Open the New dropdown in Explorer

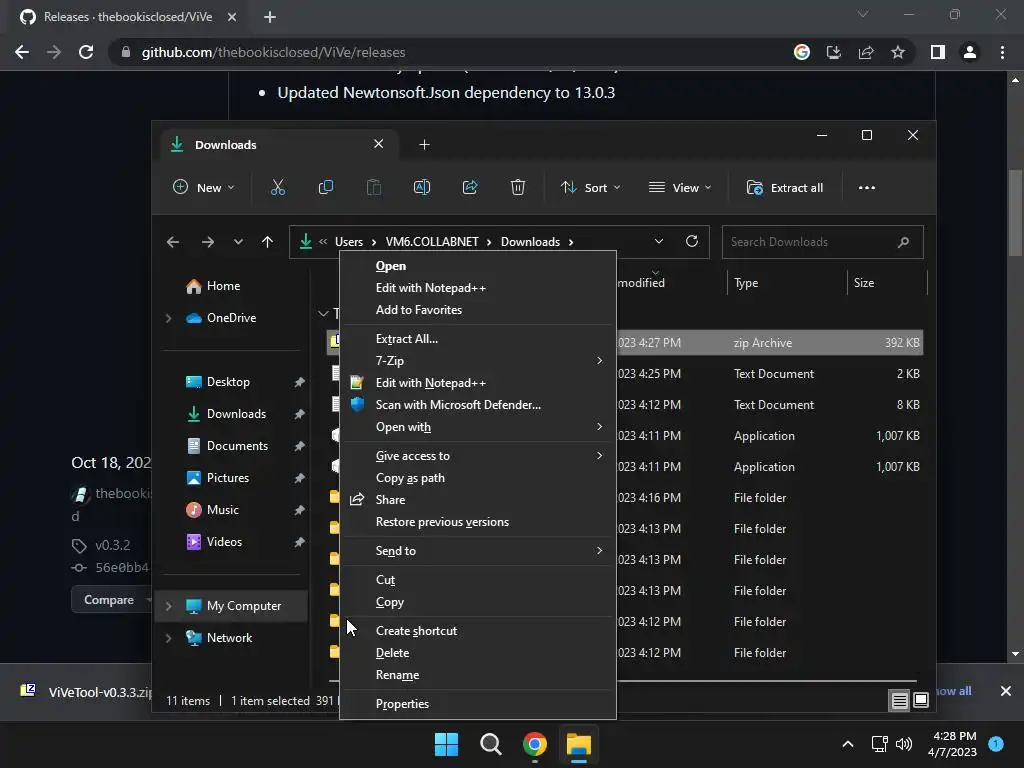204,188
